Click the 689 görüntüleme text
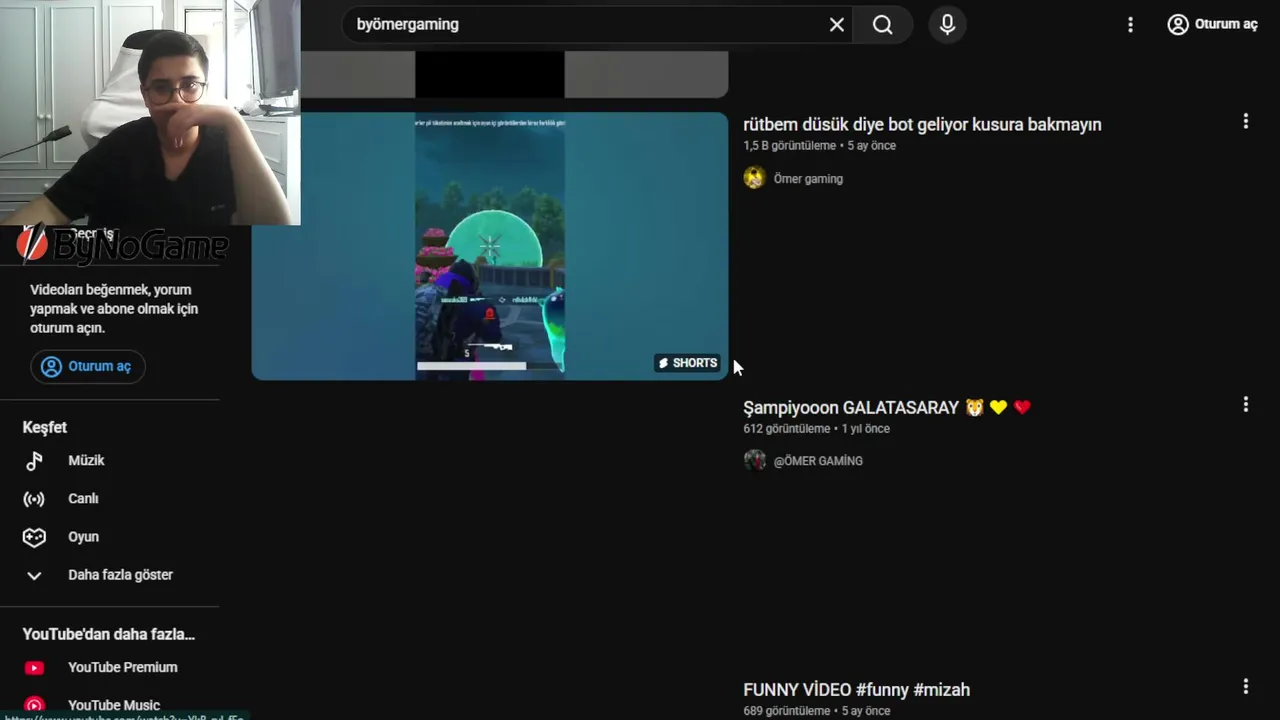 [787, 711]
